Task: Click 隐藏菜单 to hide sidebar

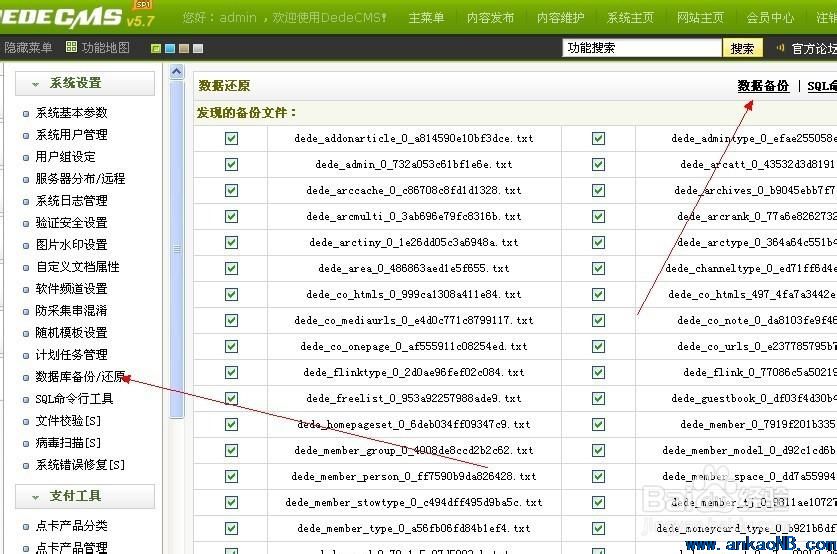Action: [x=28, y=48]
